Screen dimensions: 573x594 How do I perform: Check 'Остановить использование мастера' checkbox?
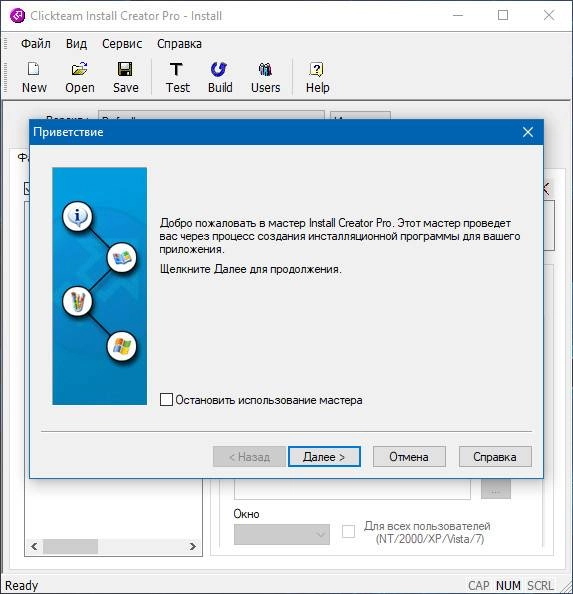166,400
